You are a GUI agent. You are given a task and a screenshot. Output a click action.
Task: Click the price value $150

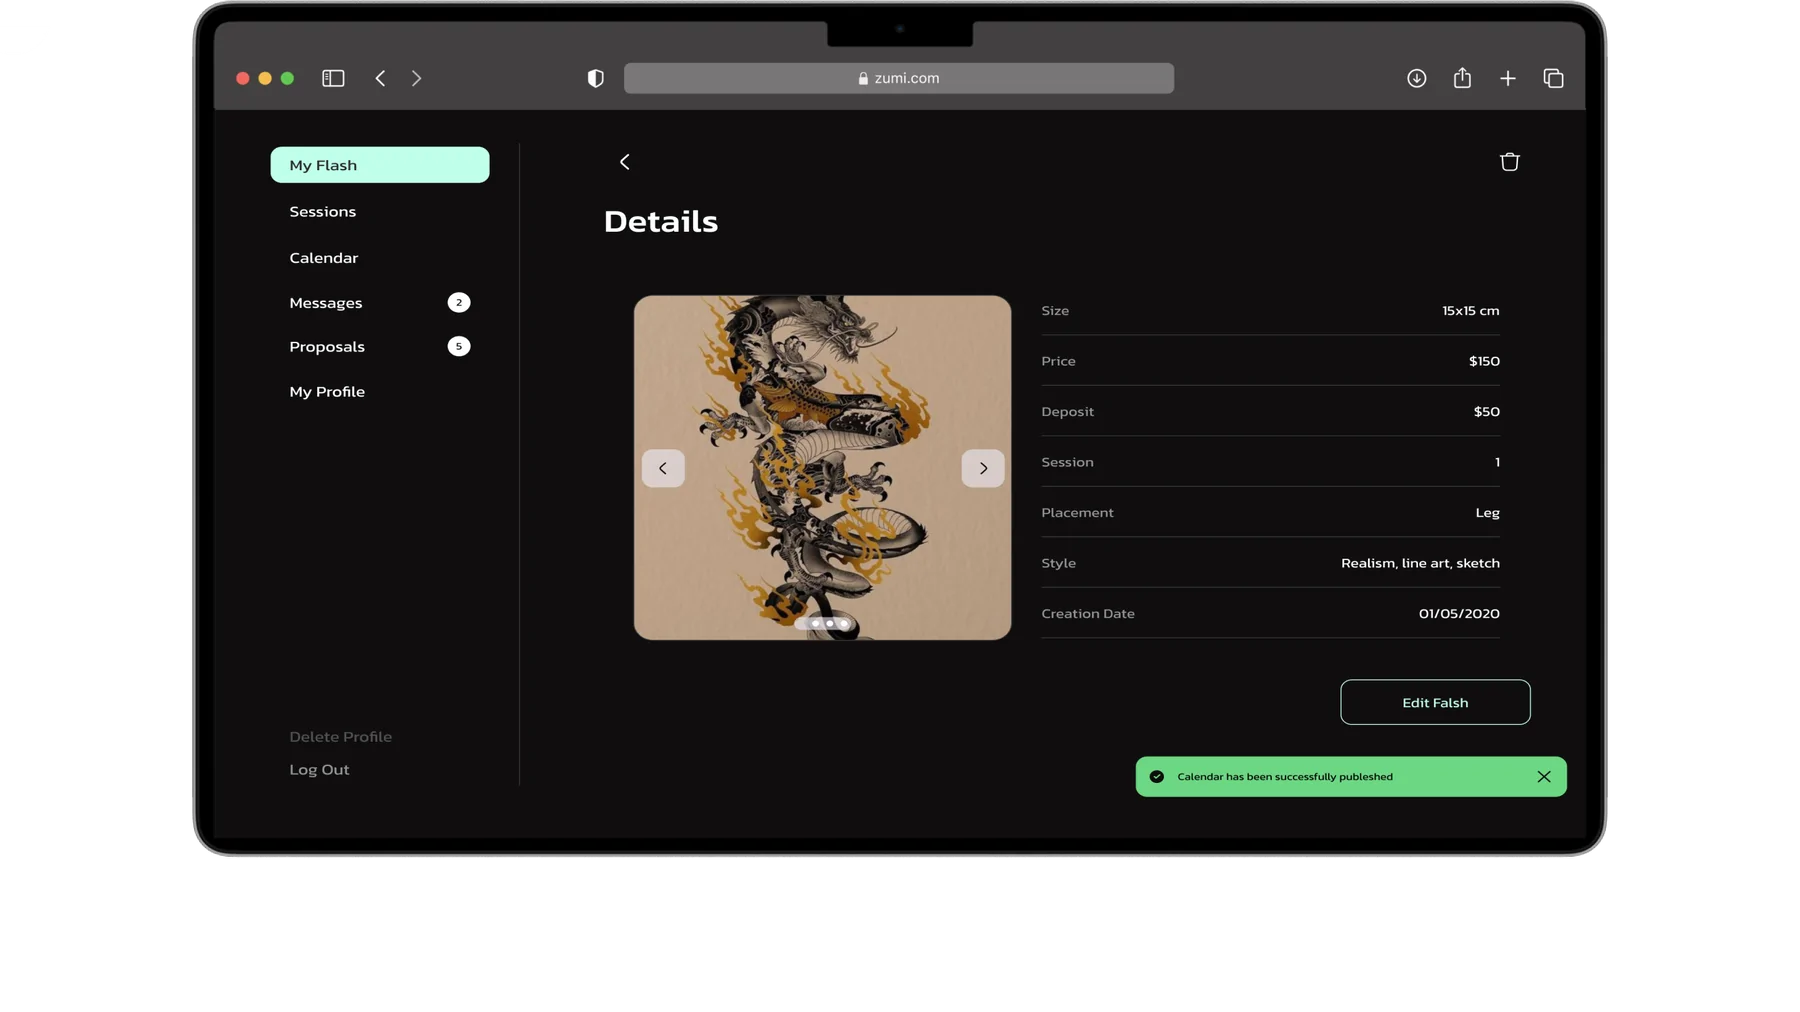click(x=1484, y=361)
